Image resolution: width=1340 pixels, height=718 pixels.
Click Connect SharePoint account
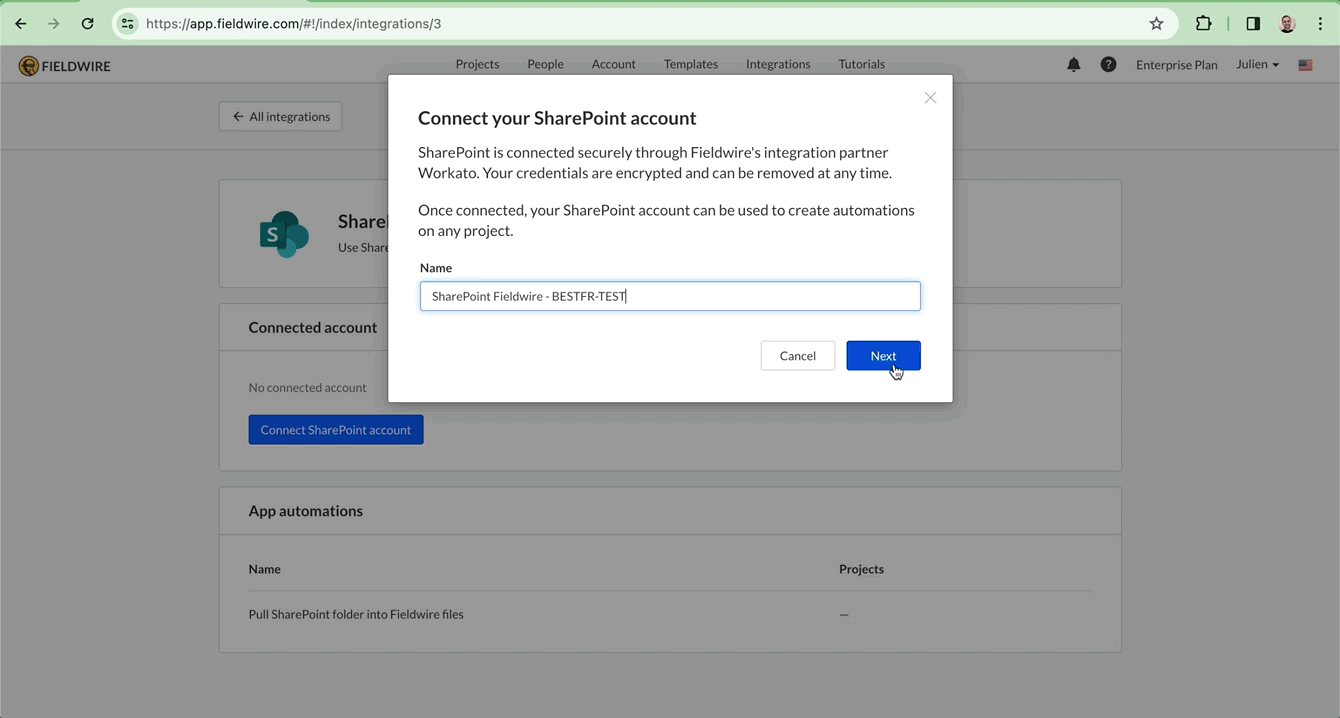[x=335, y=429]
